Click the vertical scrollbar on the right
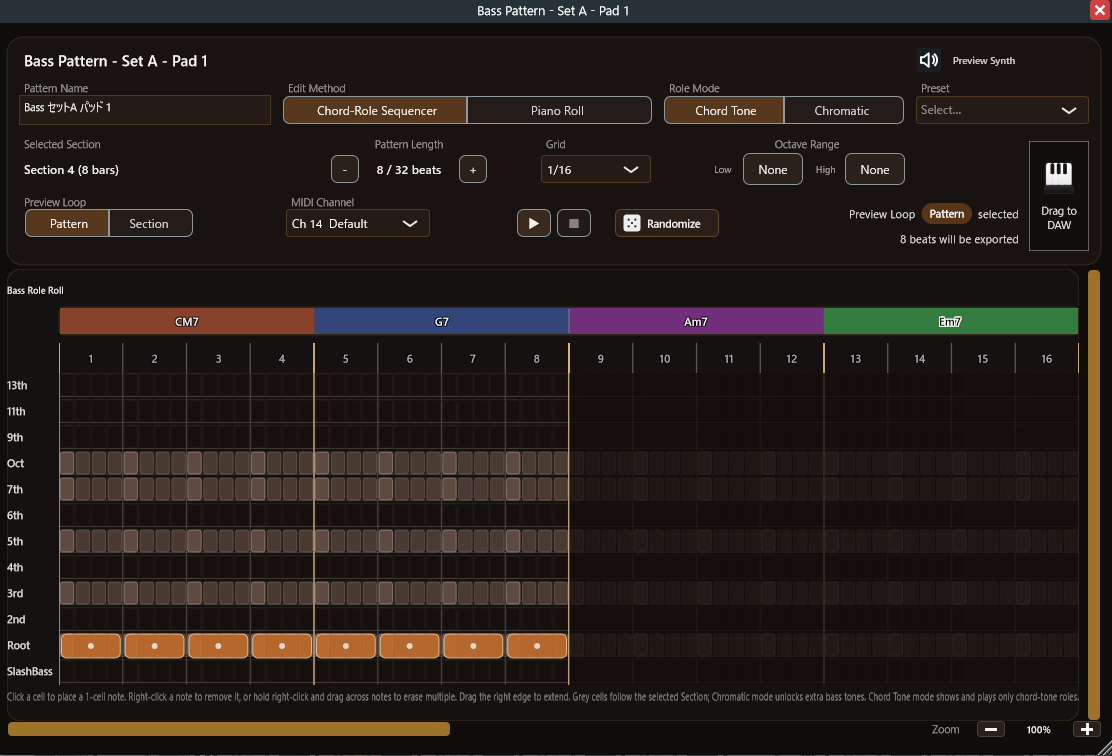Screen dimensions: 1112x756 click(x=1094, y=494)
